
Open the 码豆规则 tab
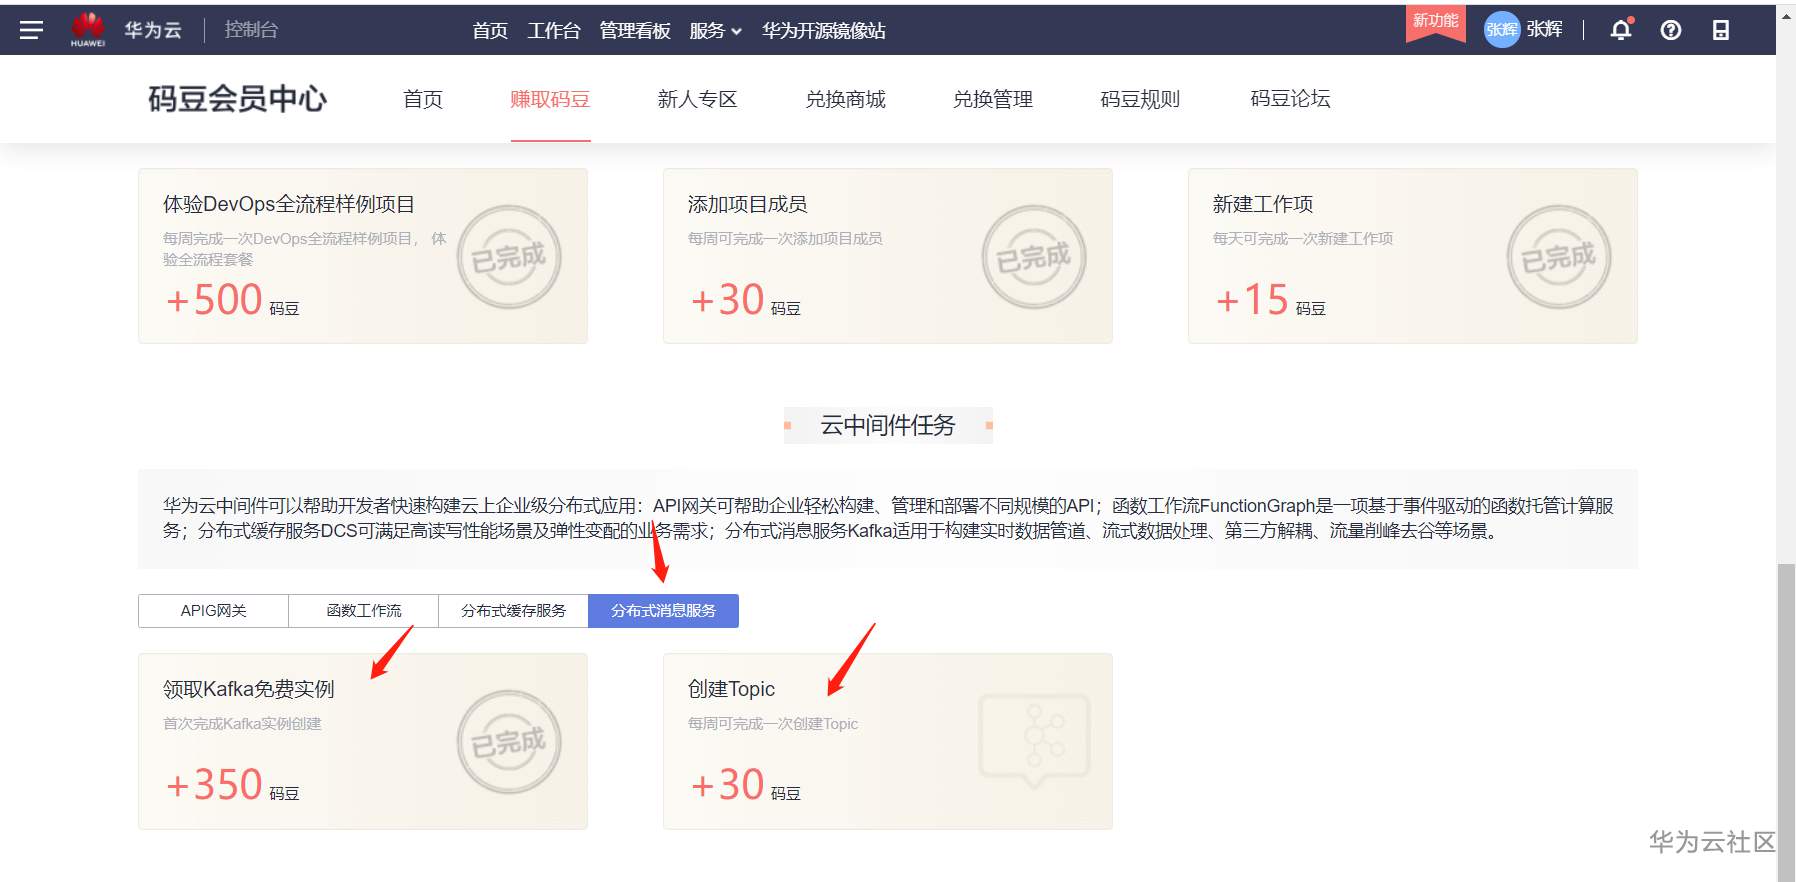tap(1140, 99)
